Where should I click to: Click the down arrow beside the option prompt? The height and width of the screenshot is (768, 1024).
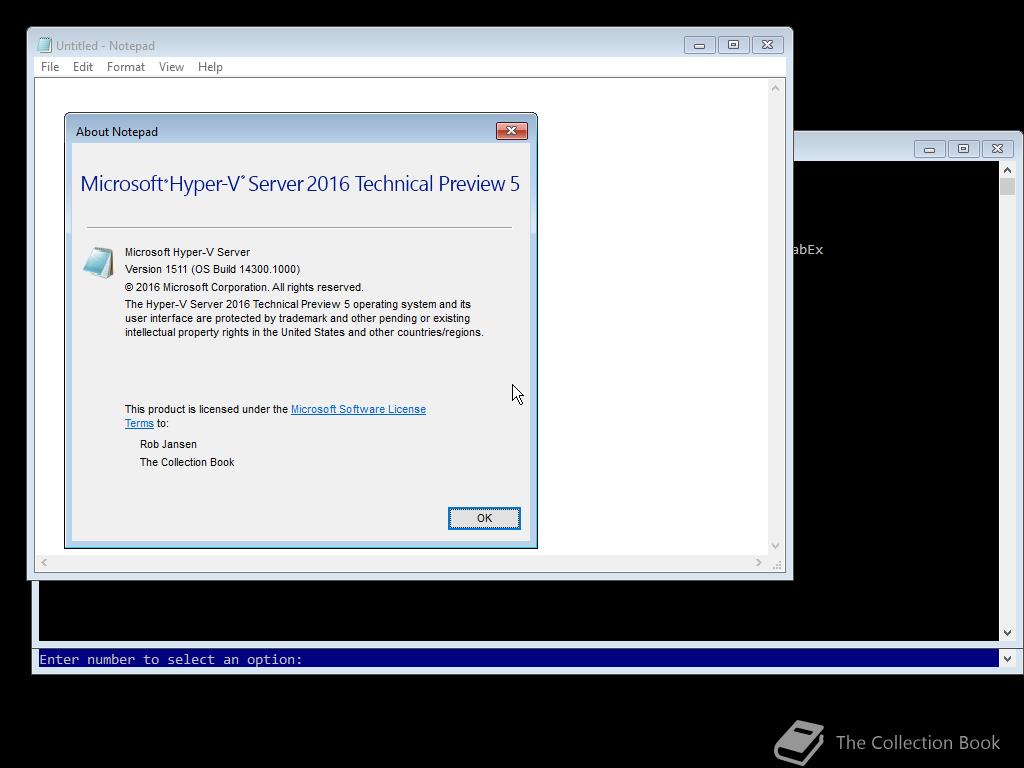pos(1007,659)
